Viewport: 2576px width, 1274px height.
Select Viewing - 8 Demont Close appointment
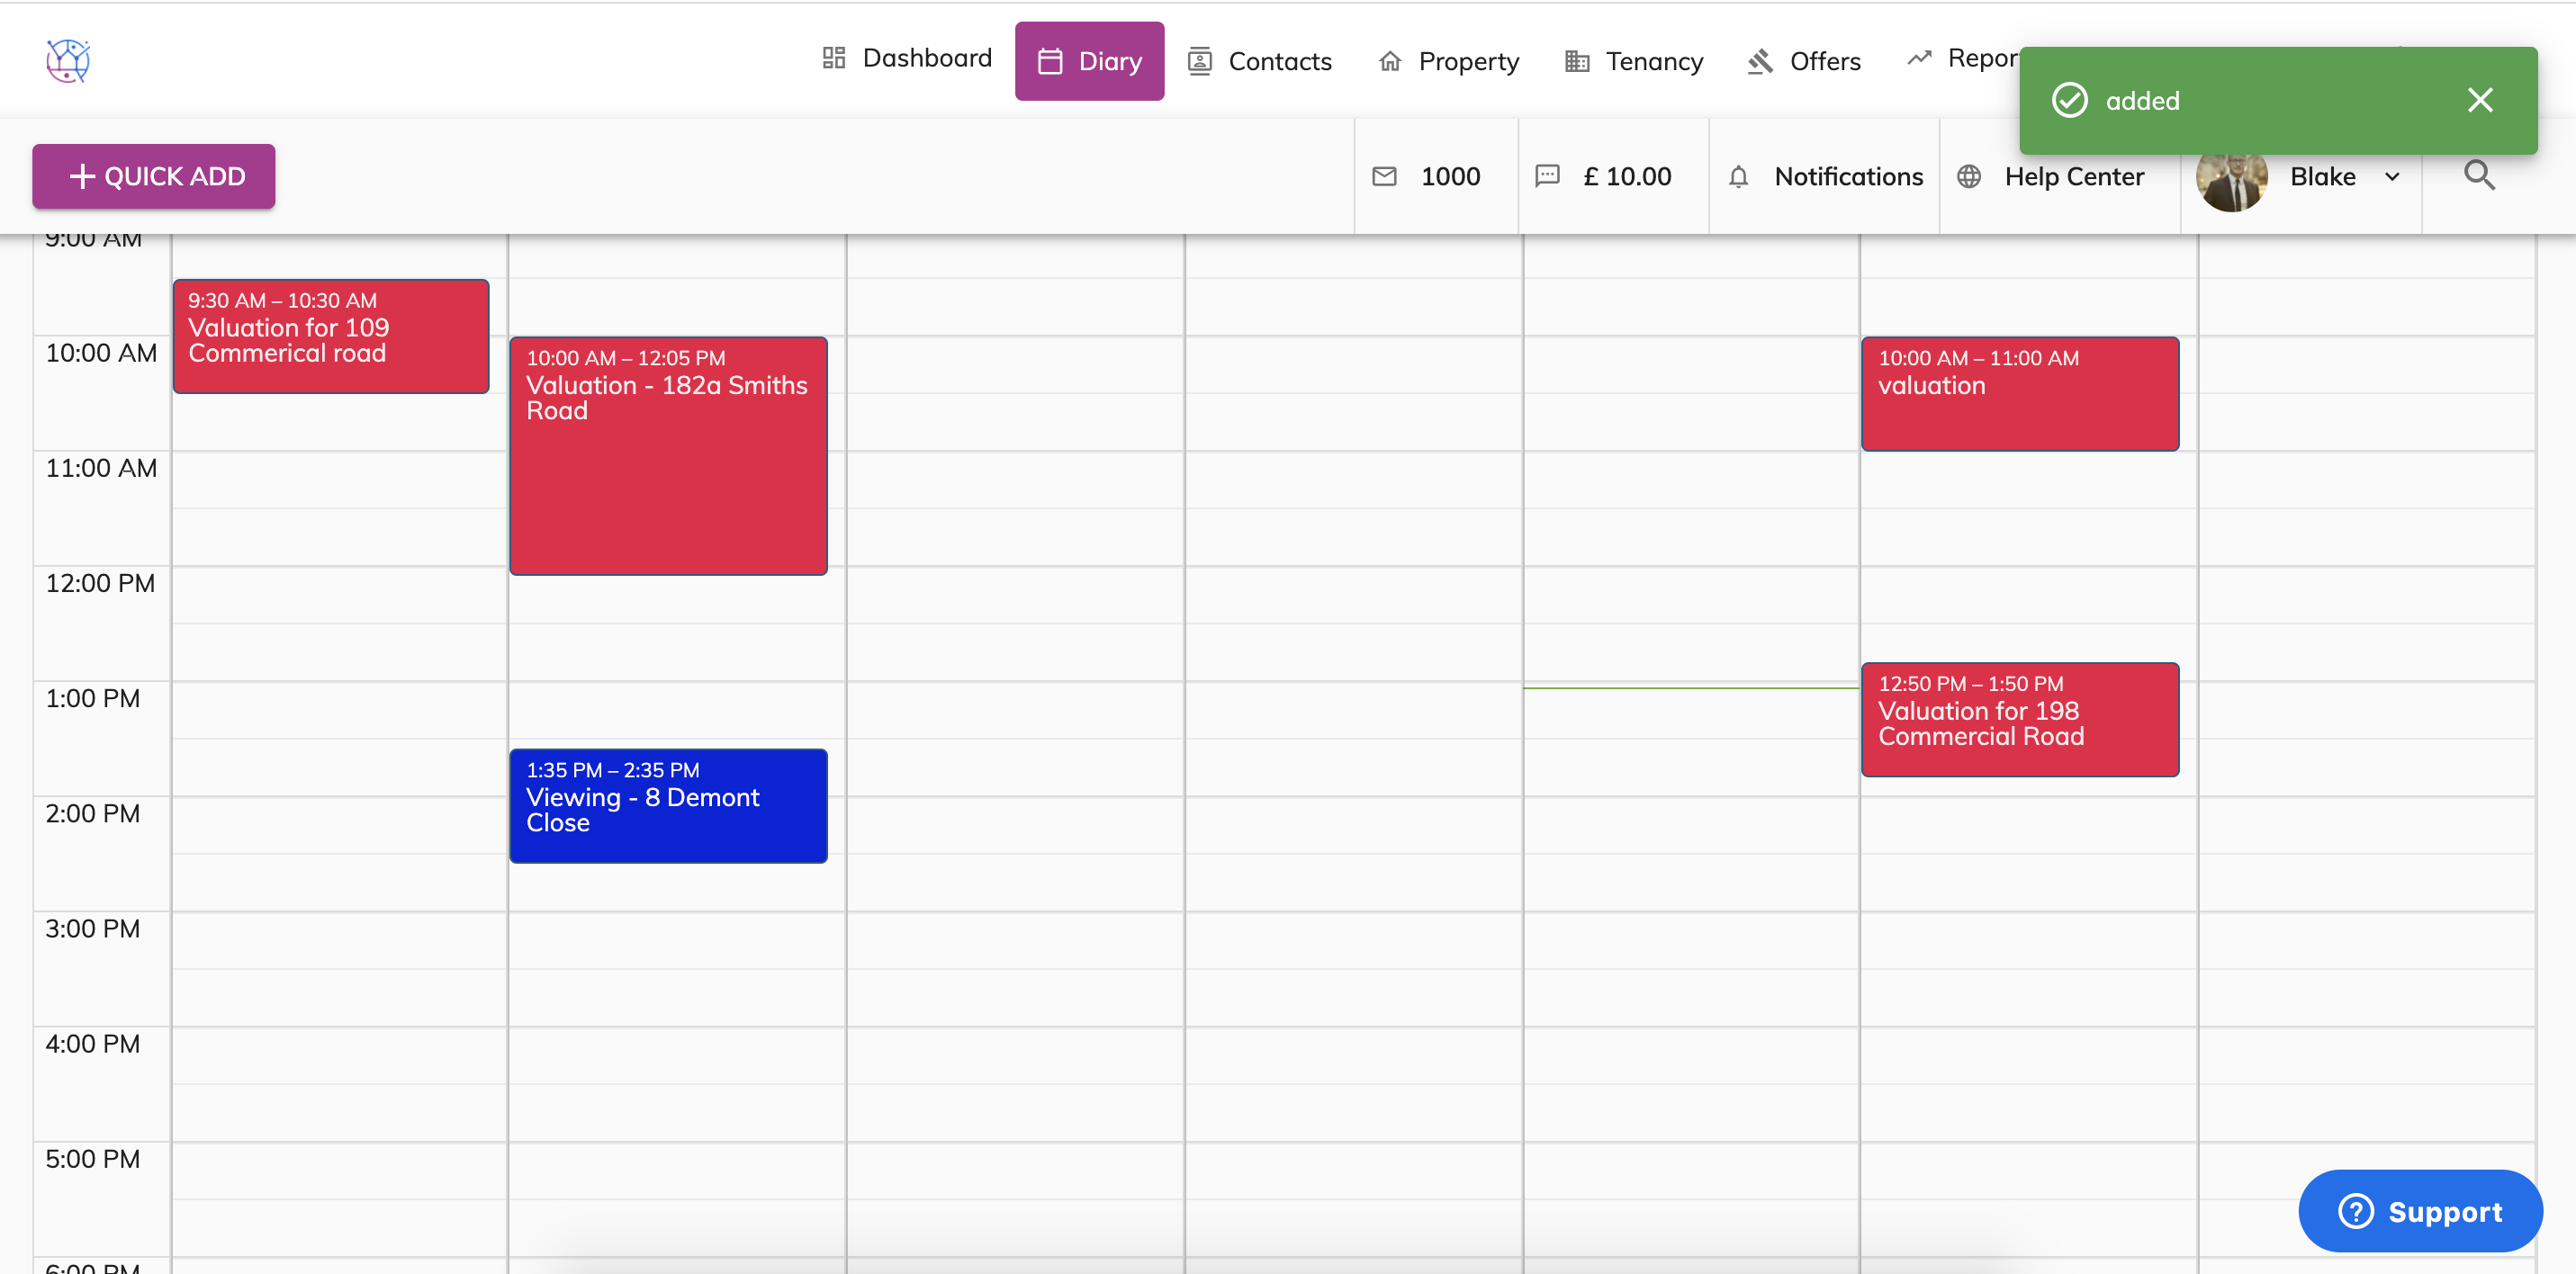point(668,806)
